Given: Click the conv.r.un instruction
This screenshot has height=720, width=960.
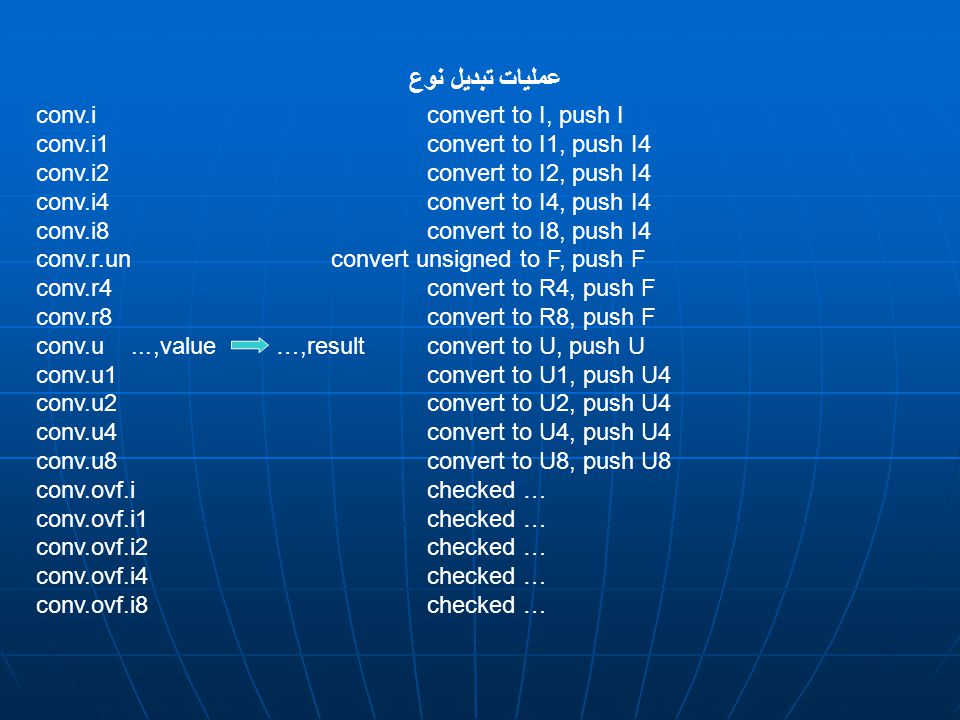Looking at the screenshot, I should (x=83, y=260).
